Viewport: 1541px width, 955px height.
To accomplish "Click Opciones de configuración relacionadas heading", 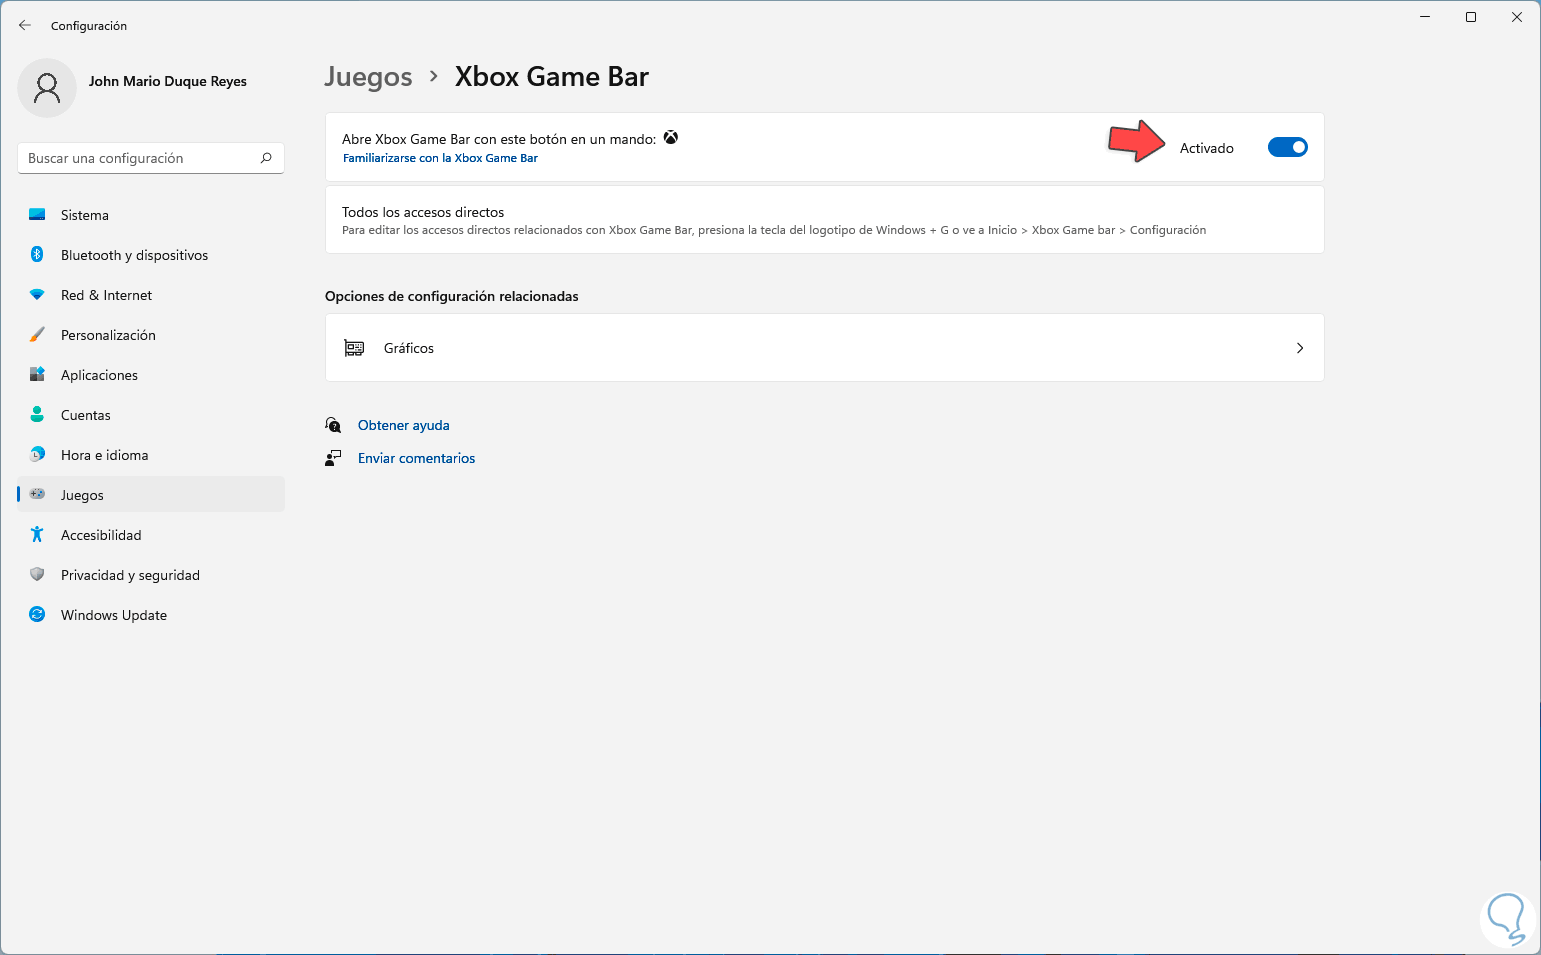I will (452, 296).
